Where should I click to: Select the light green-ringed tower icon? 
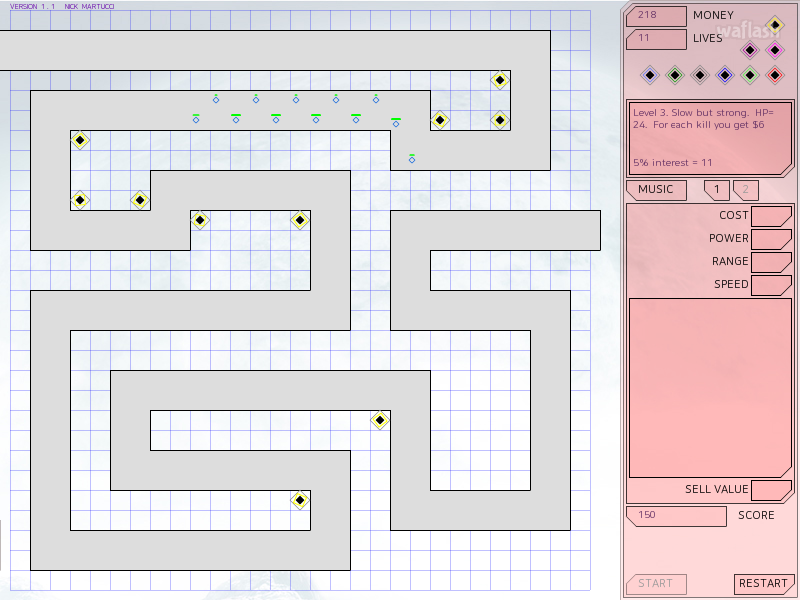[x=750, y=74]
